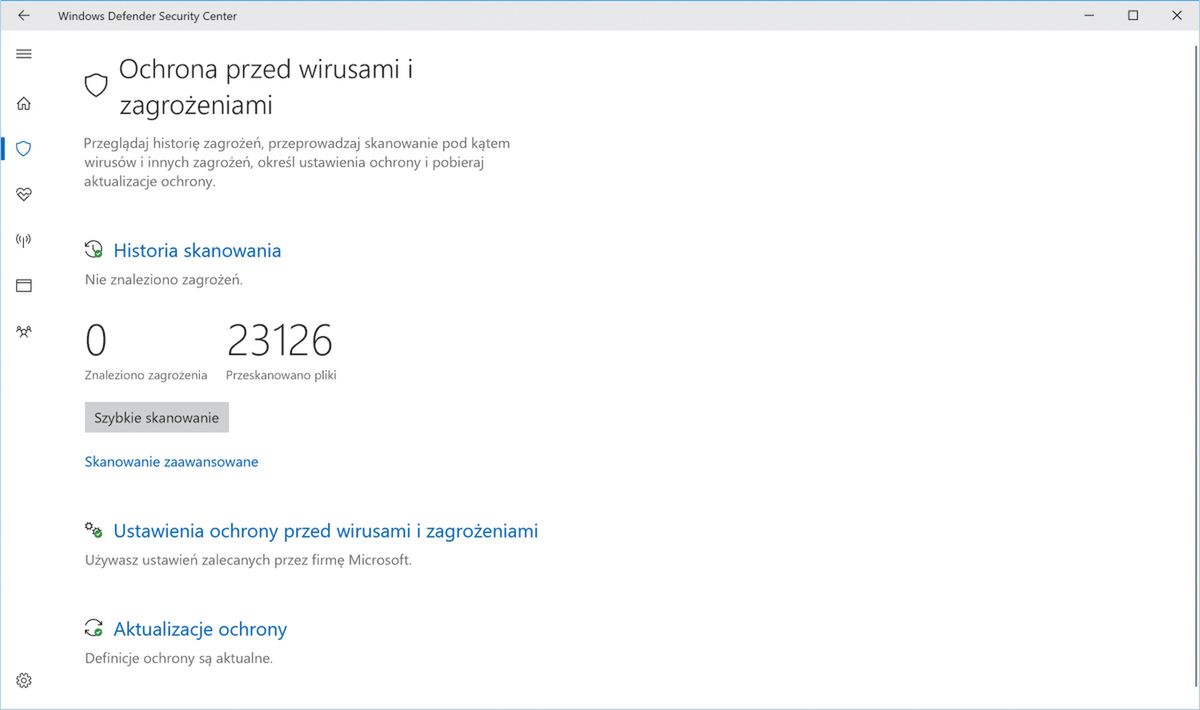Screen dimensions: 1200x710
Task: Open Skanowanie zaawansowane link
Action: coord(172,462)
